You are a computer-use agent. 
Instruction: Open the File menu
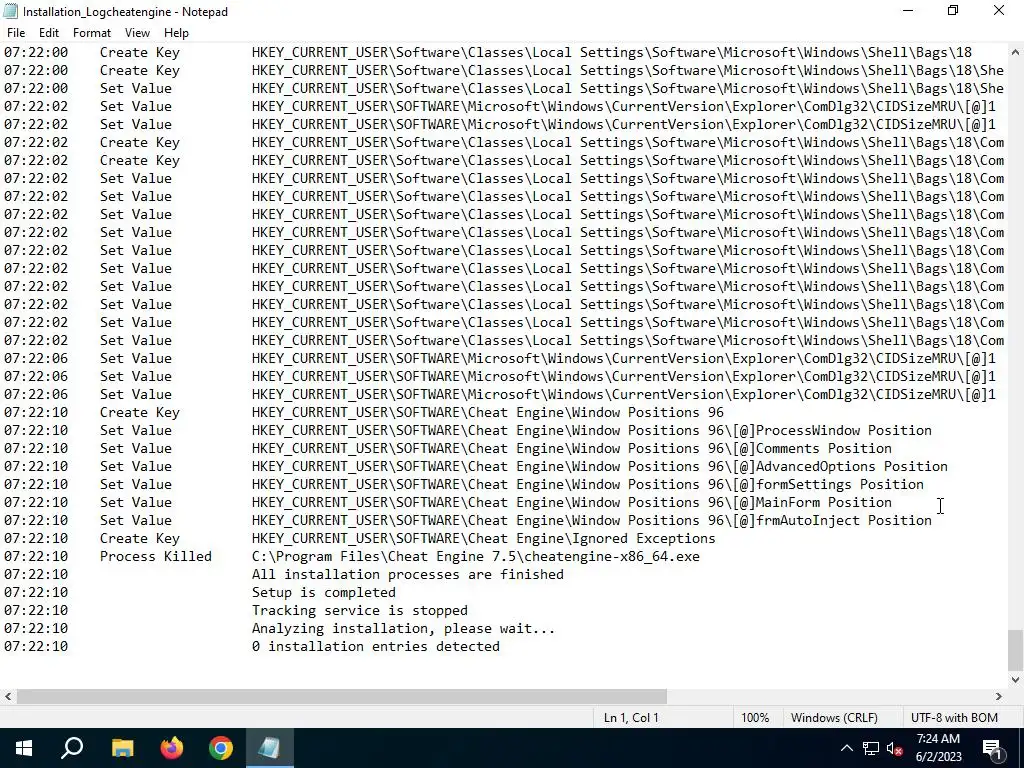point(16,33)
